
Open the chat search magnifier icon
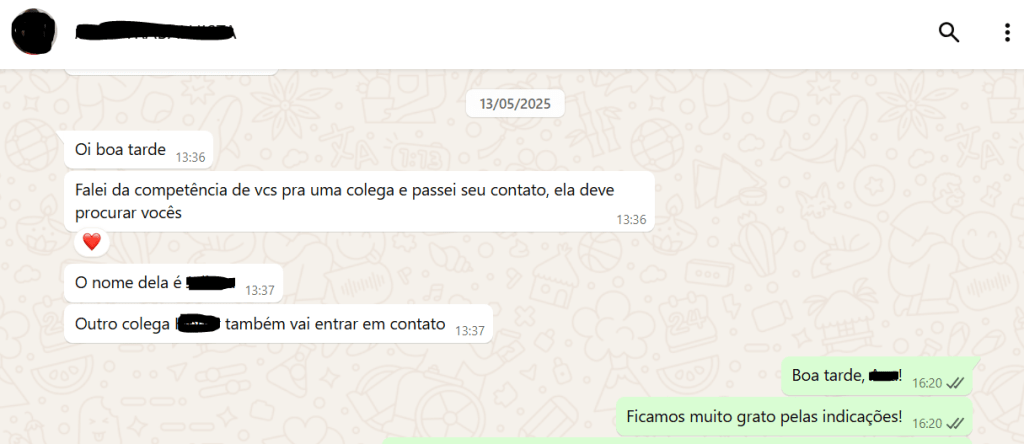point(948,32)
